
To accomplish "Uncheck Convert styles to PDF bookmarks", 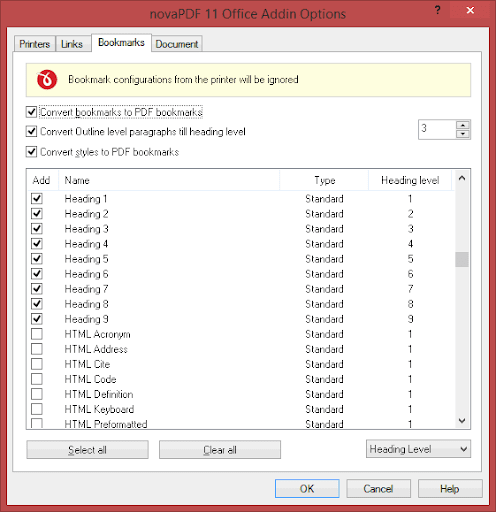I will (x=31, y=152).
